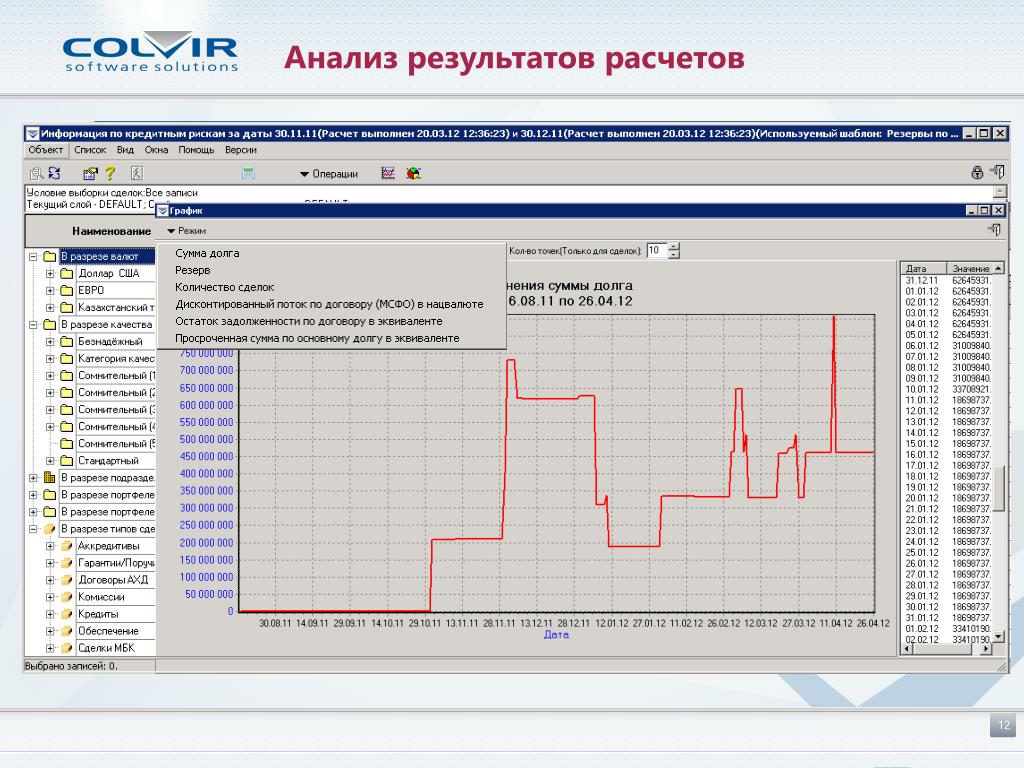Click the folder icon beside Доллар США

coord(67,274)
